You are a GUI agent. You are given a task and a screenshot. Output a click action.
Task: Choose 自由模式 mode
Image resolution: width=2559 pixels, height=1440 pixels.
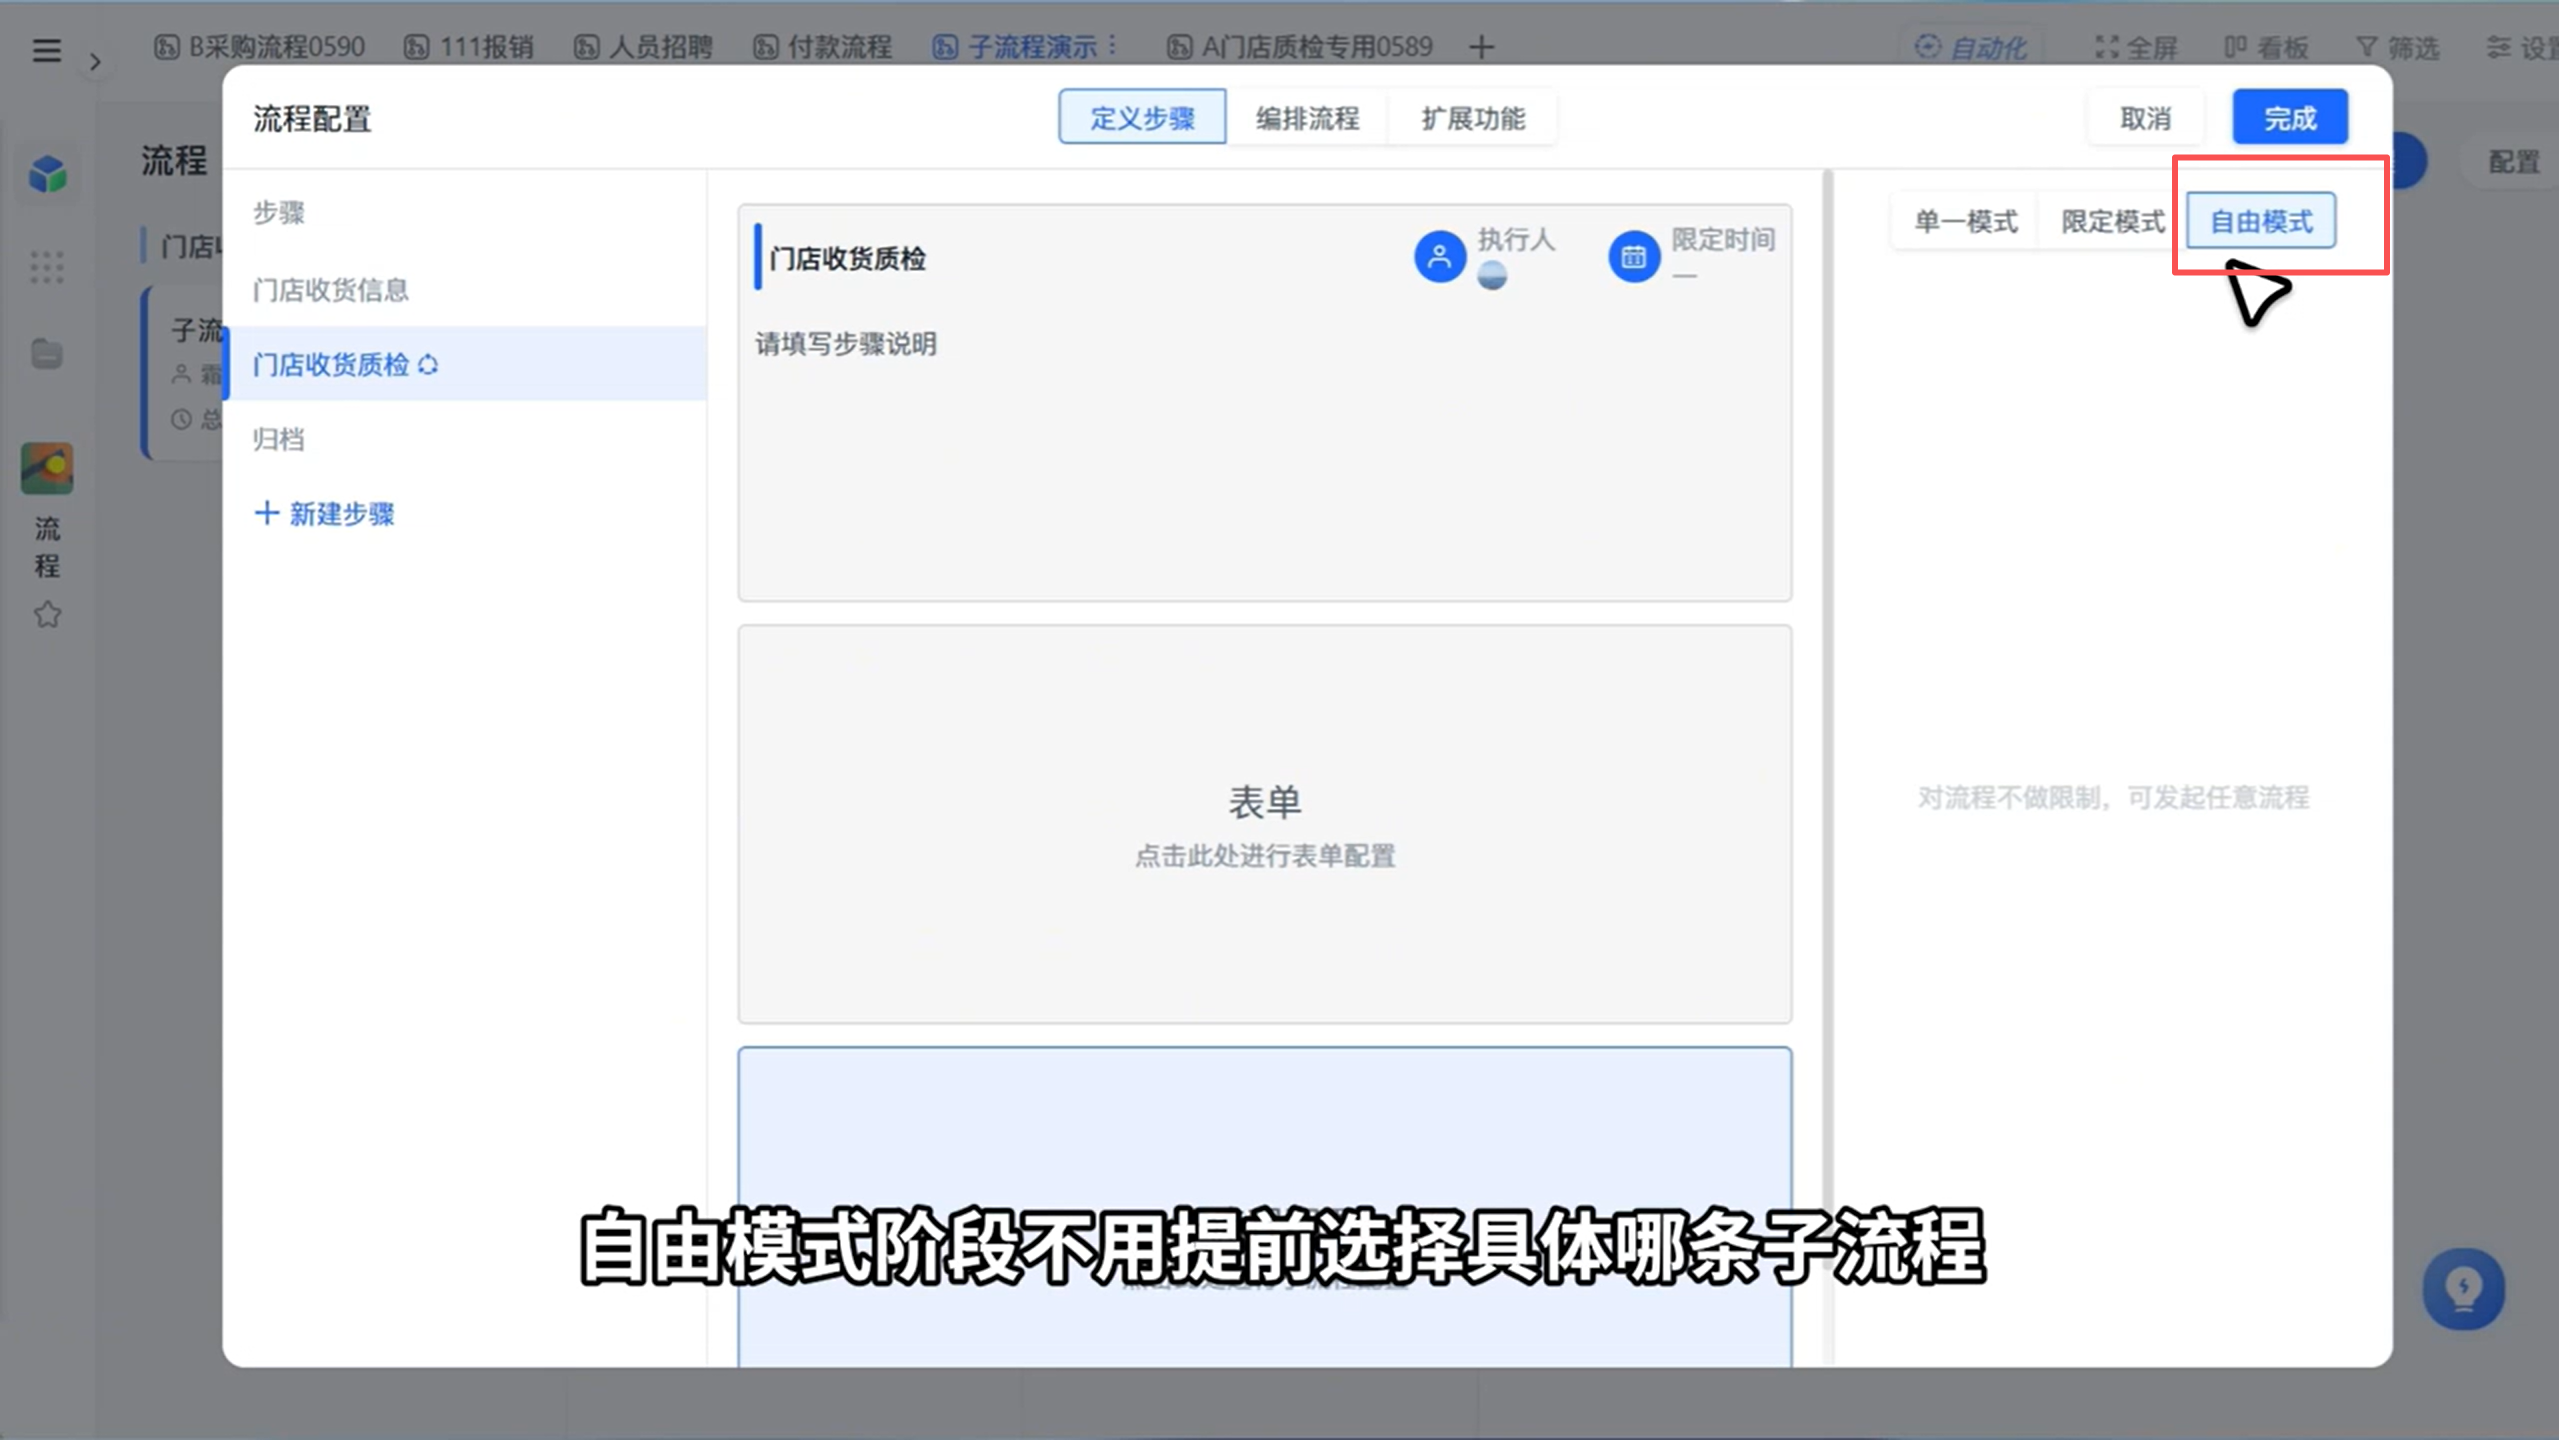tap(2261, 220)
